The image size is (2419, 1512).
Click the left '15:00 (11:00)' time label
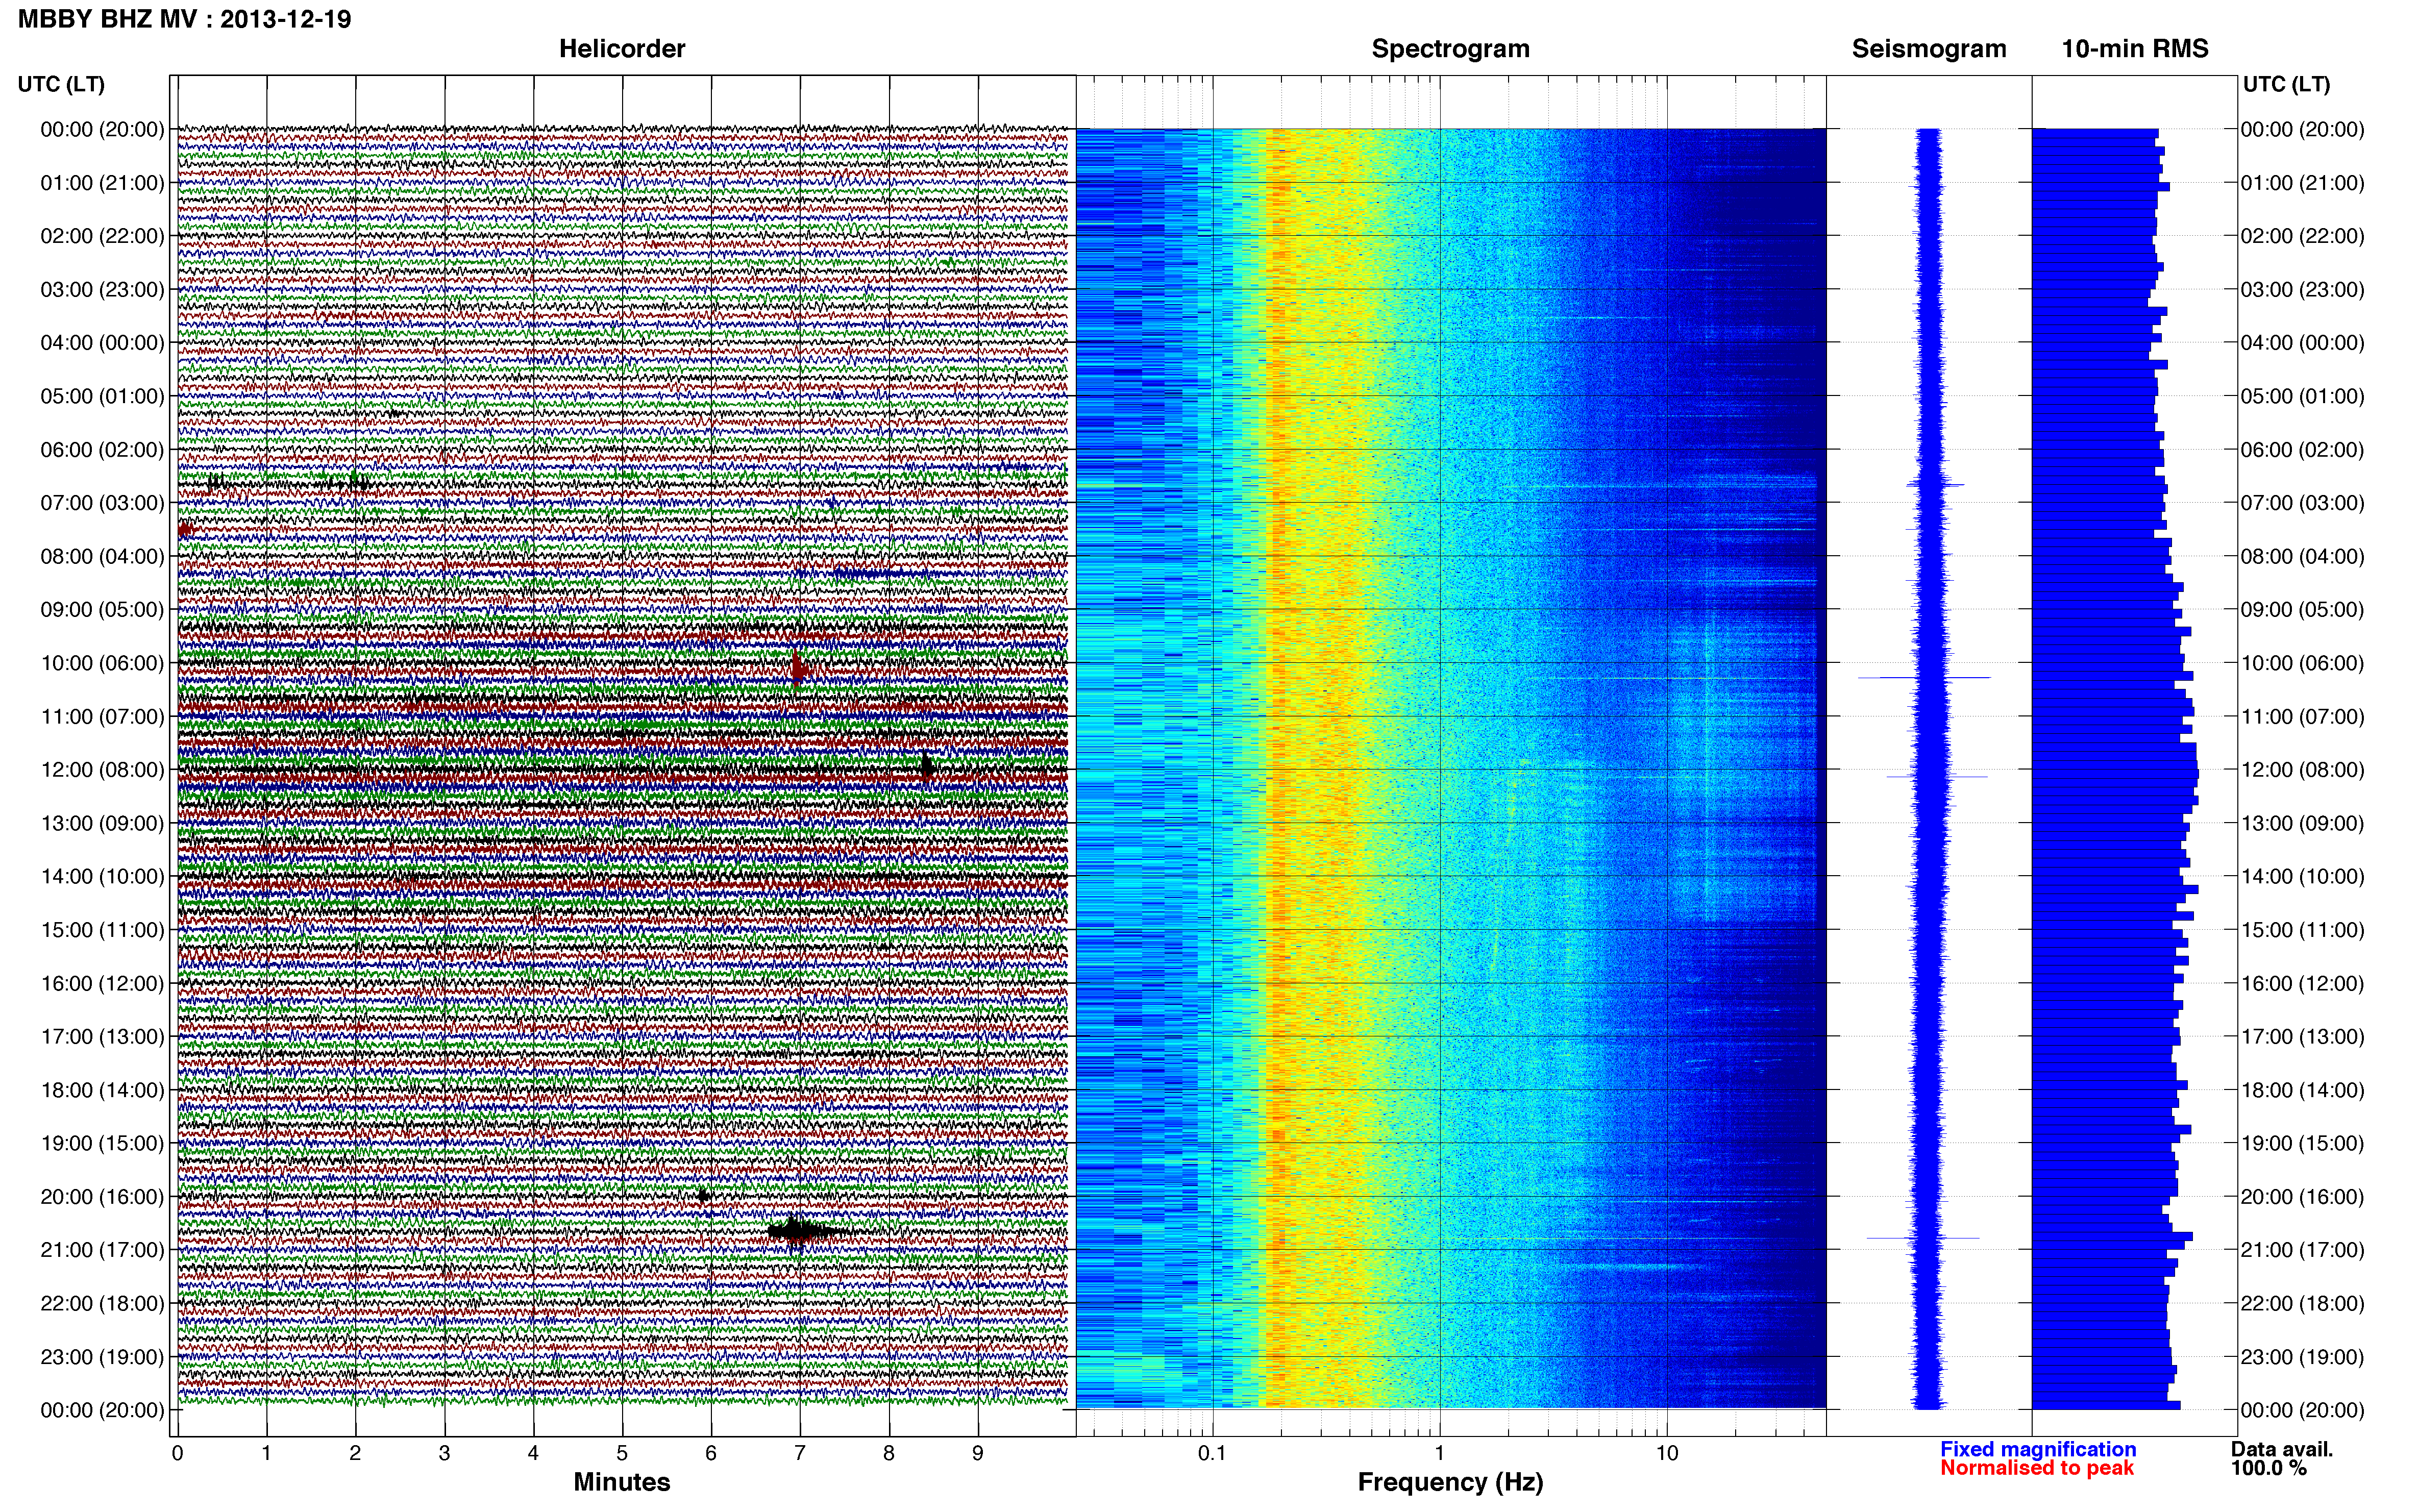102,930
